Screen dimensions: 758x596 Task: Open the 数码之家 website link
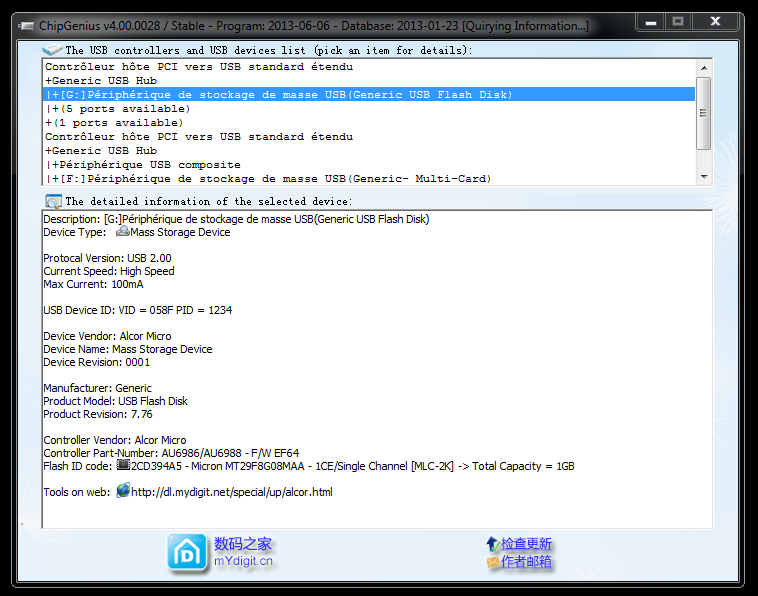tap(243, 544)
